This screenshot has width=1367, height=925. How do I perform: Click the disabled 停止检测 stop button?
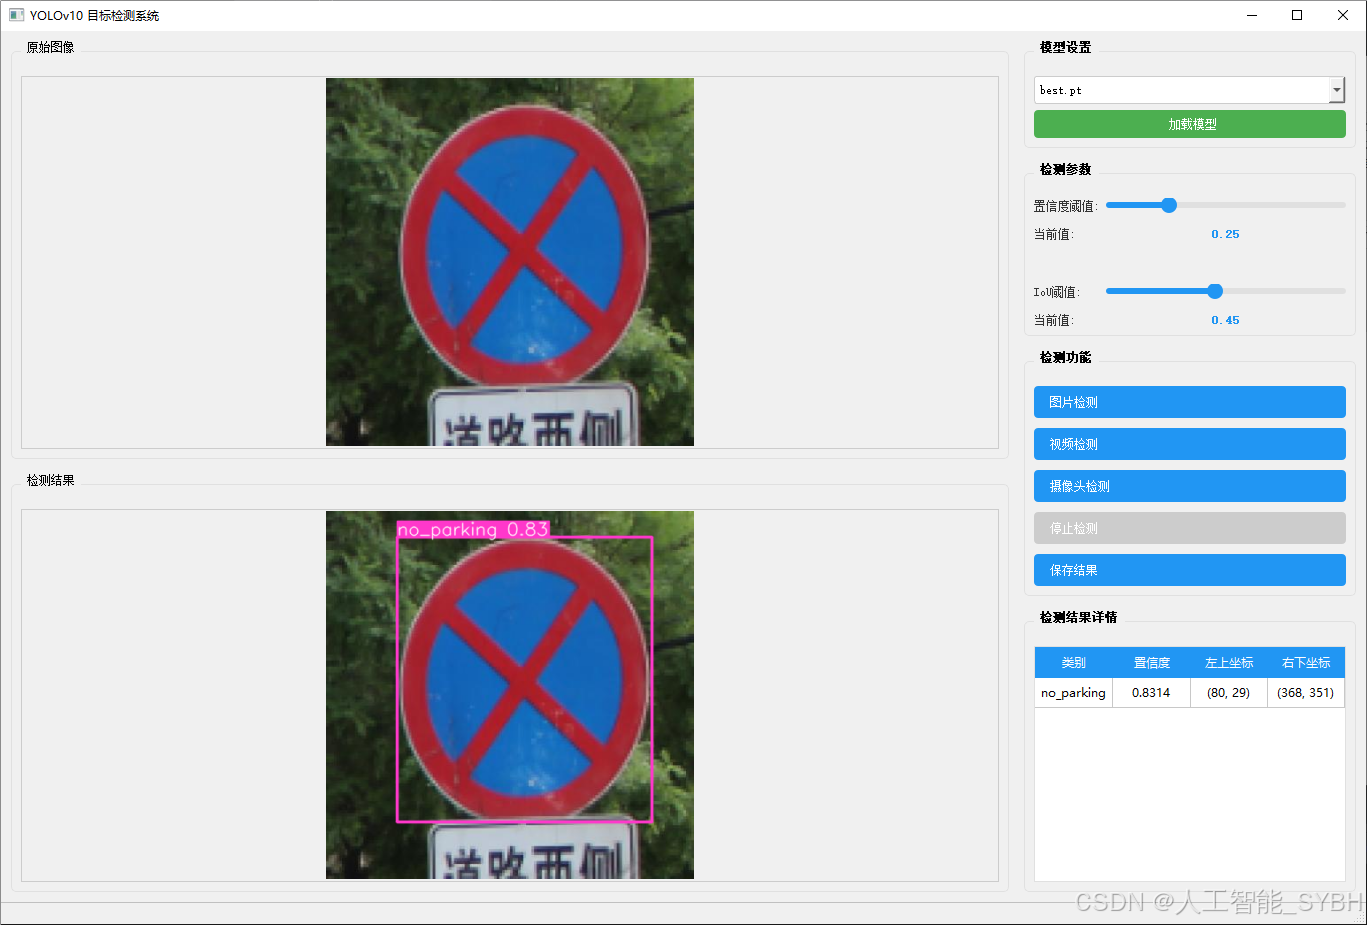[1189, 528]
